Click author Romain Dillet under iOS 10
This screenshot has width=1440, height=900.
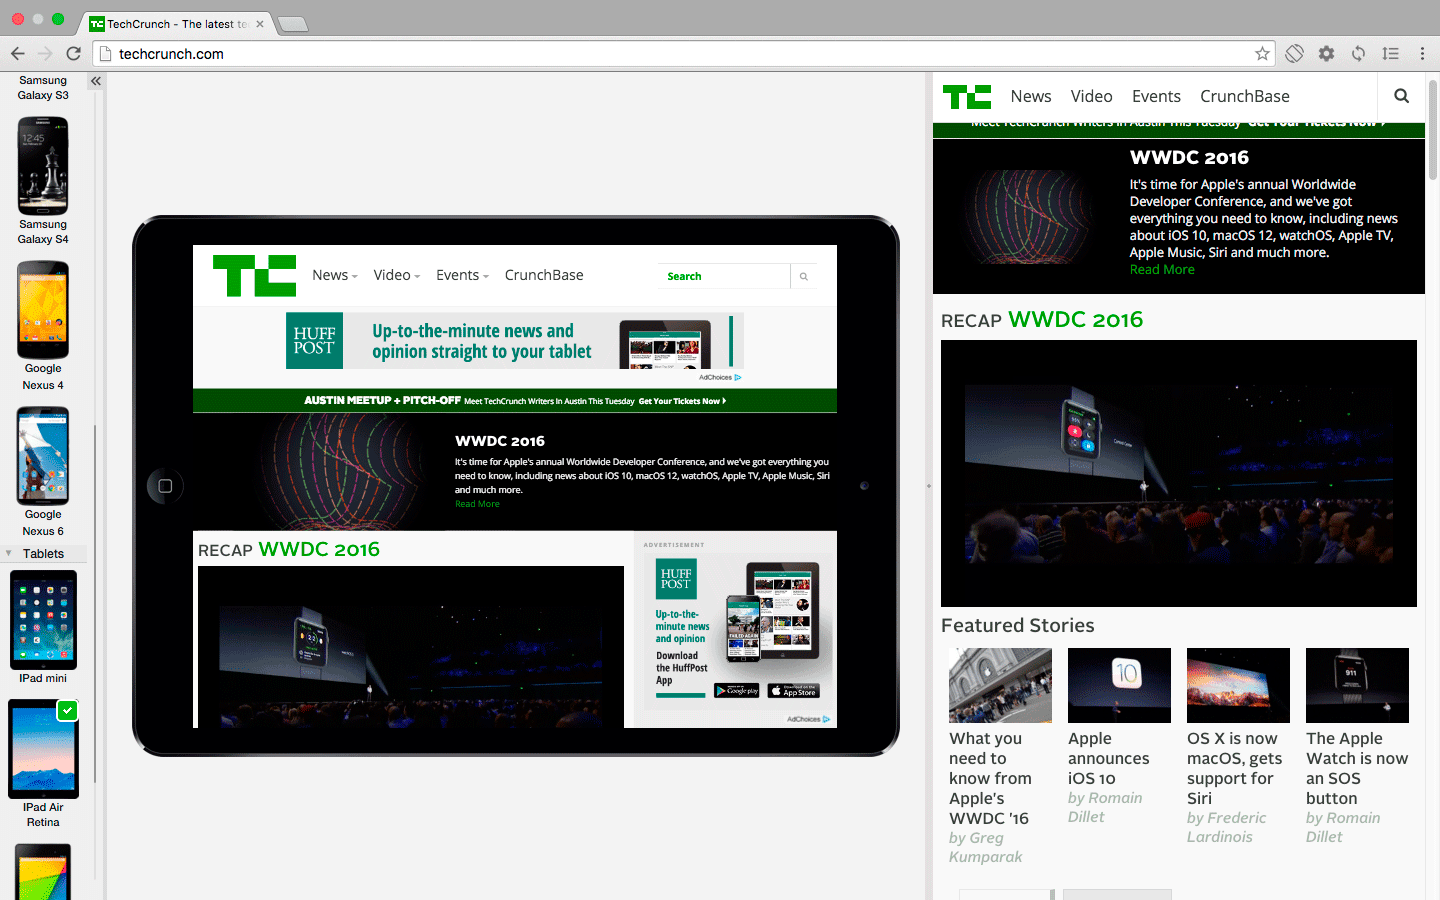pos(1104,807)
